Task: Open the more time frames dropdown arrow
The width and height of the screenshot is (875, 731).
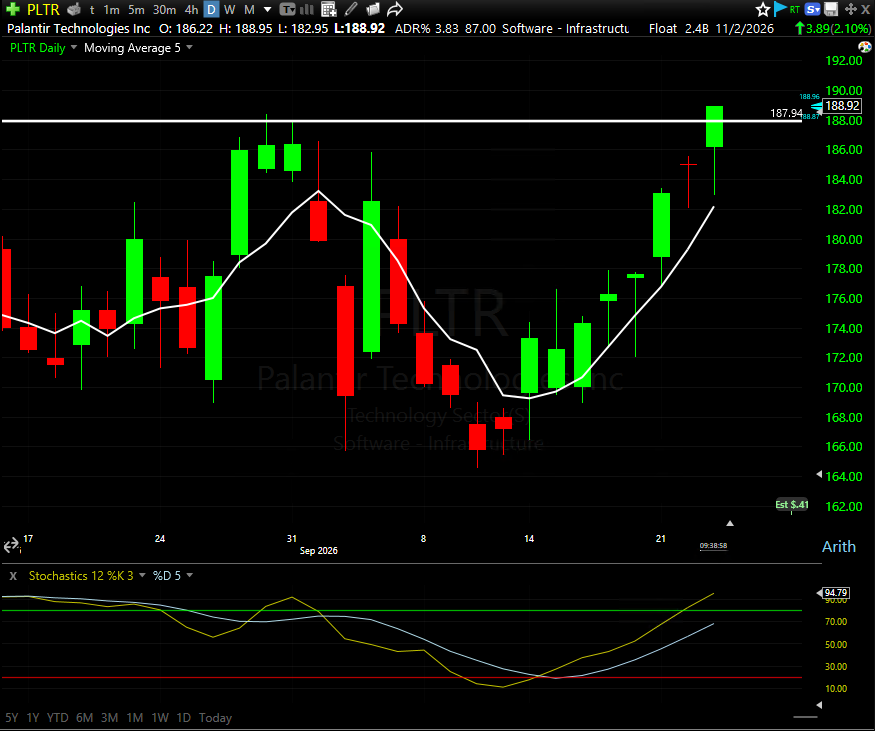Action: click(x=268, y=9)
